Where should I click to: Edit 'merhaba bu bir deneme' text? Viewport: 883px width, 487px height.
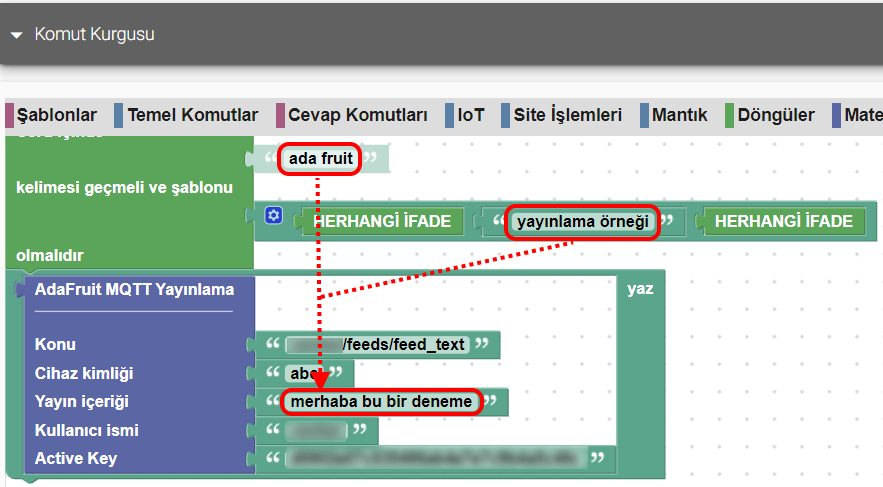point(380,402)
